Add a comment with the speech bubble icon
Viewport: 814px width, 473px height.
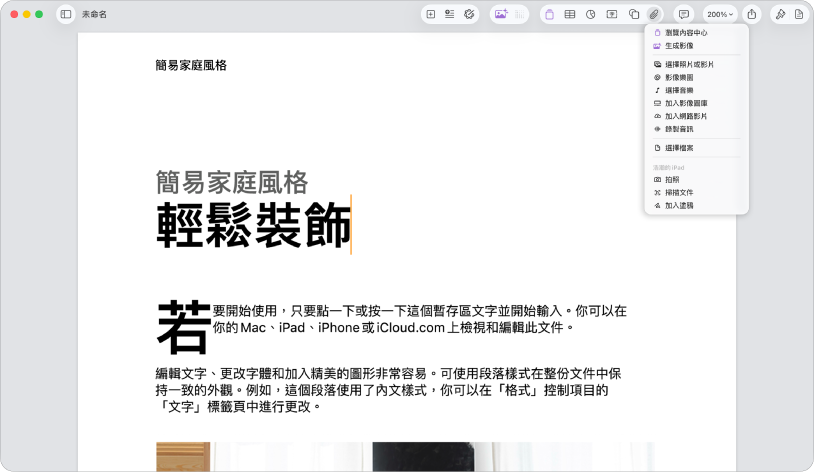click(x=684, y=15)
